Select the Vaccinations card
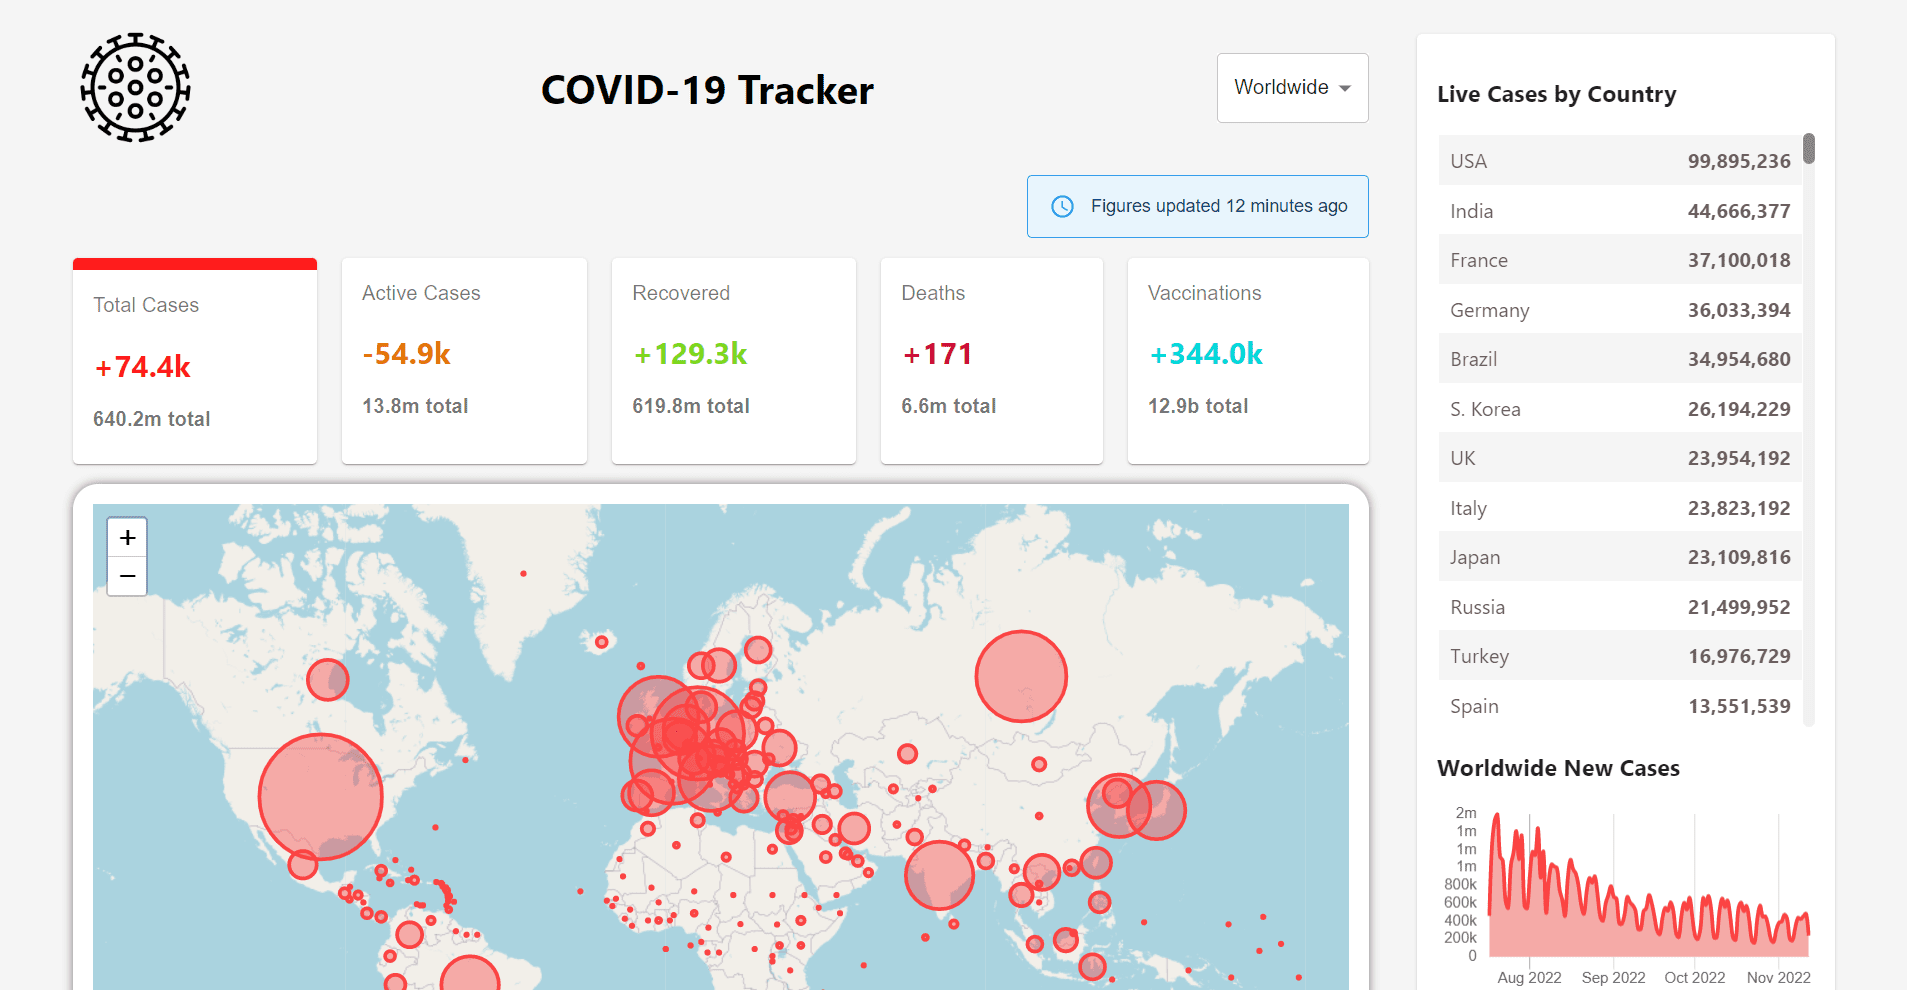Image resolution: width=1907 pixels, height=990 pixels. tap(1248, 361)
